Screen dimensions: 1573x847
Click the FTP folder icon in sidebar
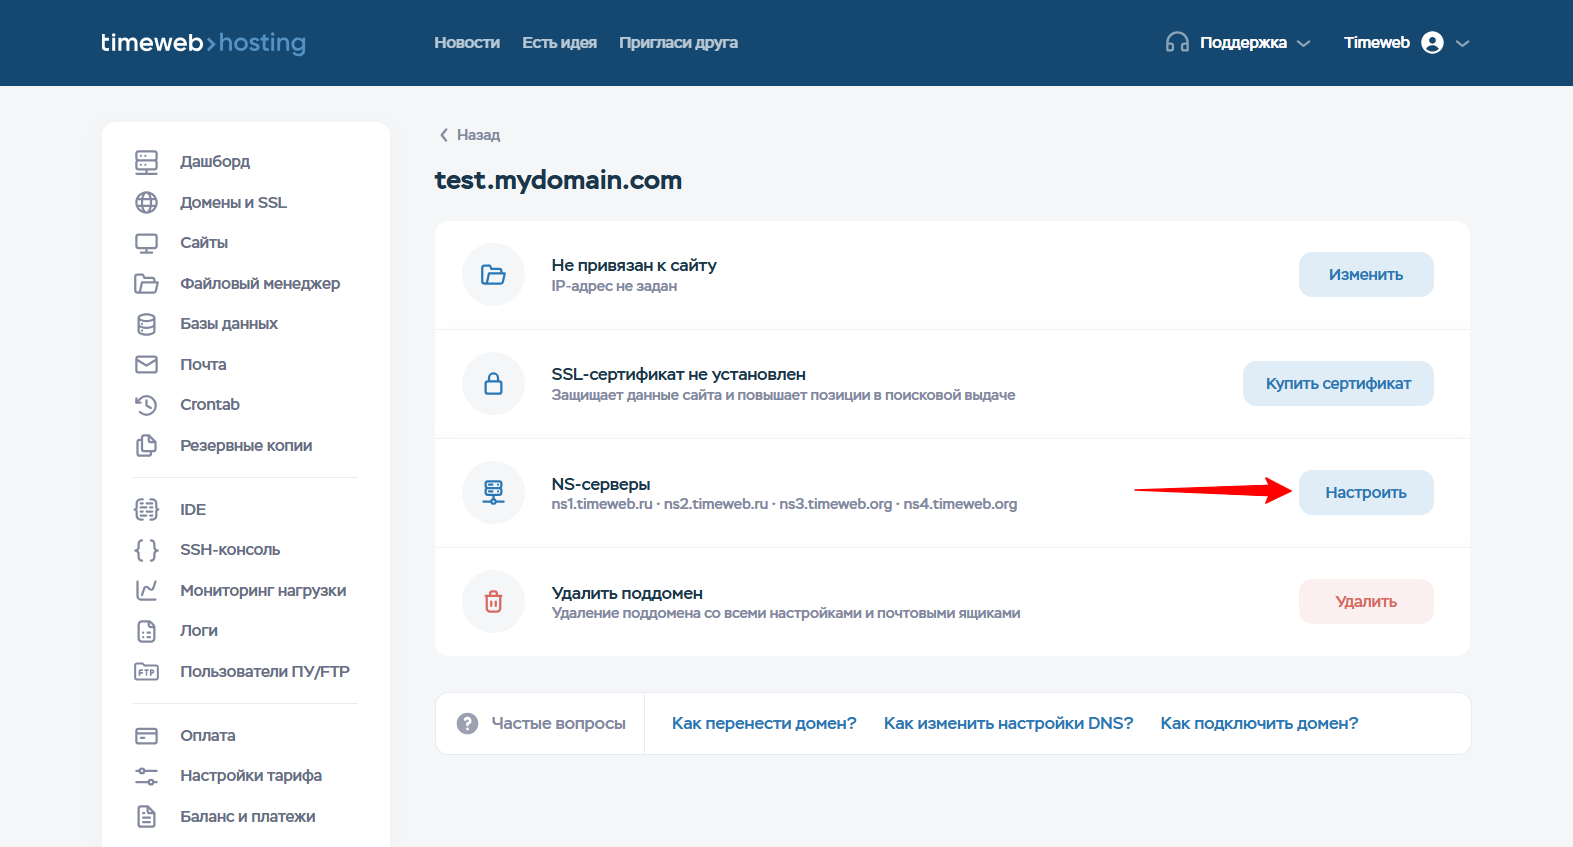[x=146, y=672]
